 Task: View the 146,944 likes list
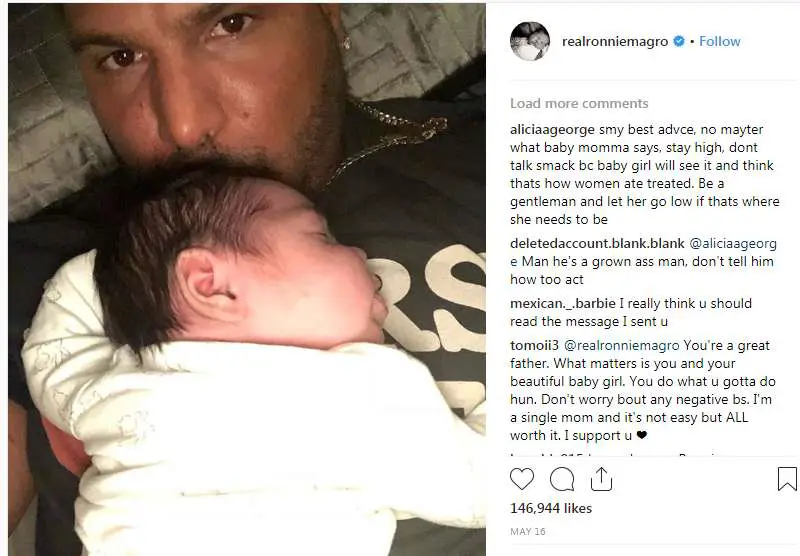coord(551,508)
